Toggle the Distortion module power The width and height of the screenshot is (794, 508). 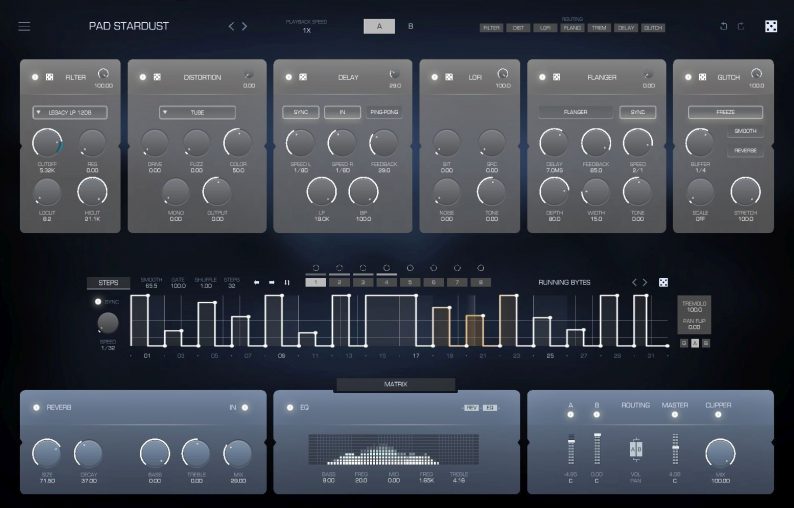(143, 77)
